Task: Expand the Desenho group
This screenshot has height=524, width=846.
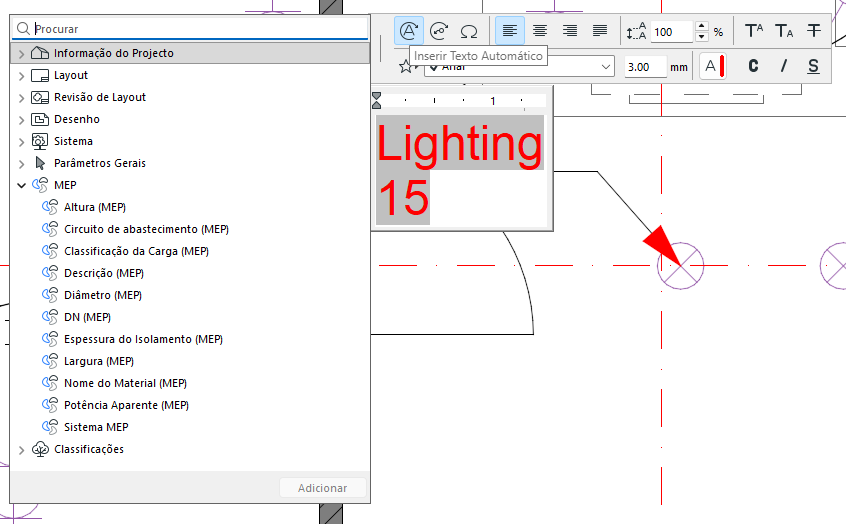Action: point(21,120)
